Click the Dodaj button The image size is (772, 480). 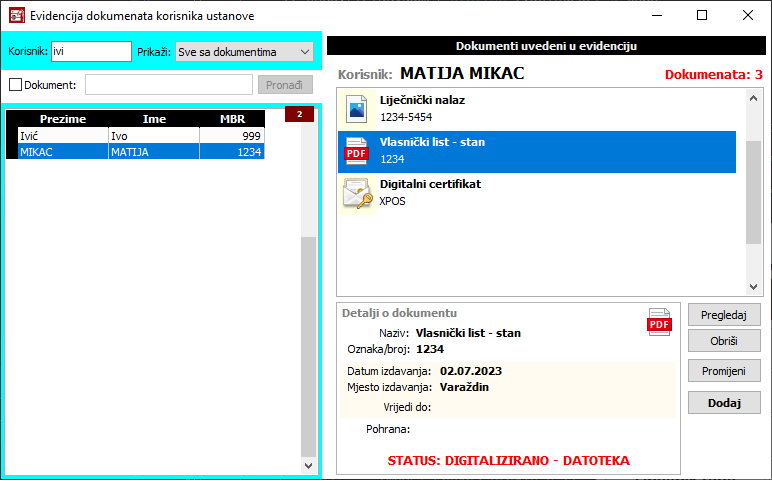click(x=724, y=403)
